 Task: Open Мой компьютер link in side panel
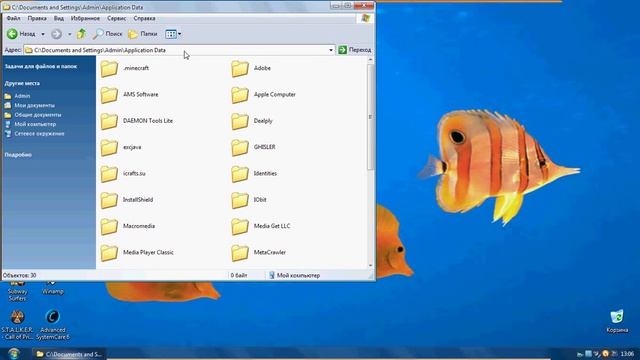coord(35,124)
